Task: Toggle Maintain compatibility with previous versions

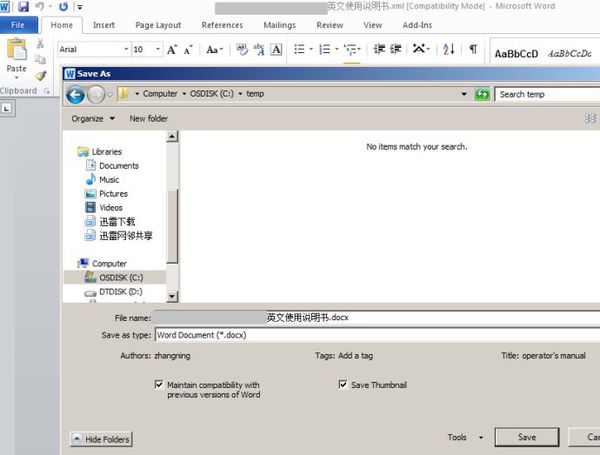Action: tap(158, 384)
